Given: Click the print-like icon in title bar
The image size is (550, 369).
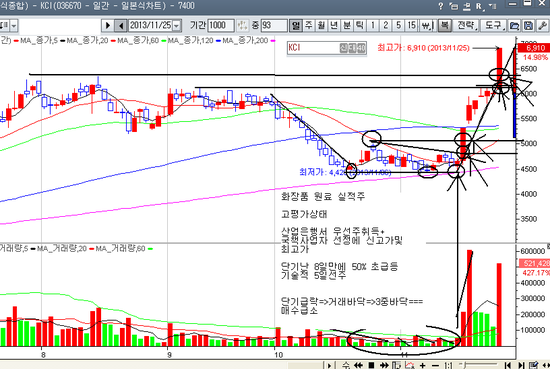Looking at the screenshot, I should click(x=454, y=6).
